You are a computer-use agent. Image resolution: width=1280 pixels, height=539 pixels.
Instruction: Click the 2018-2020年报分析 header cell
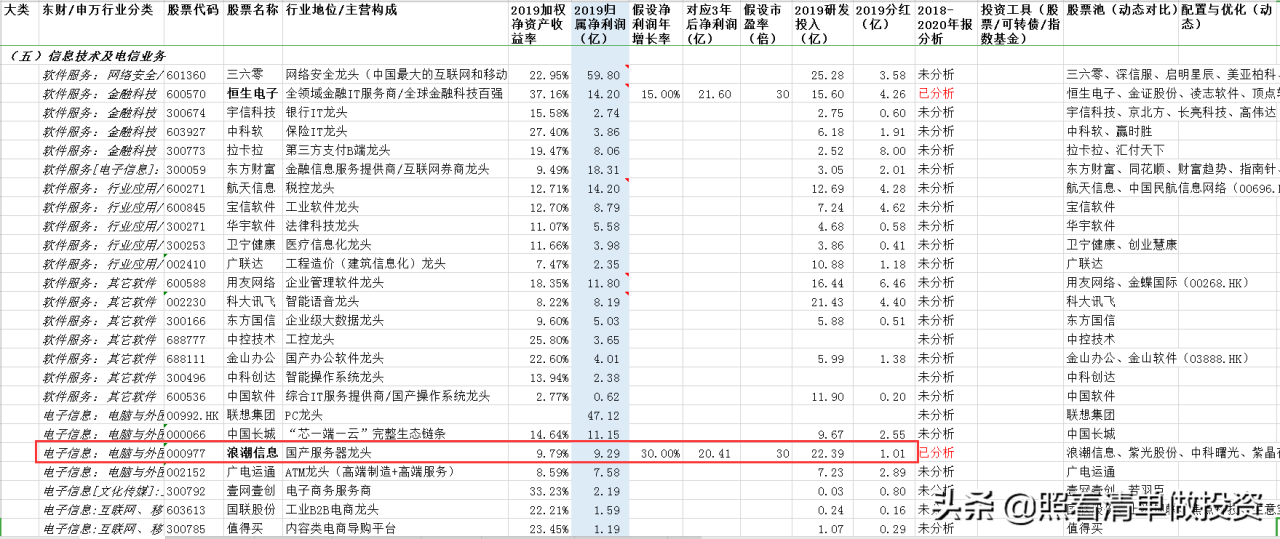click(x=945, y=24)
